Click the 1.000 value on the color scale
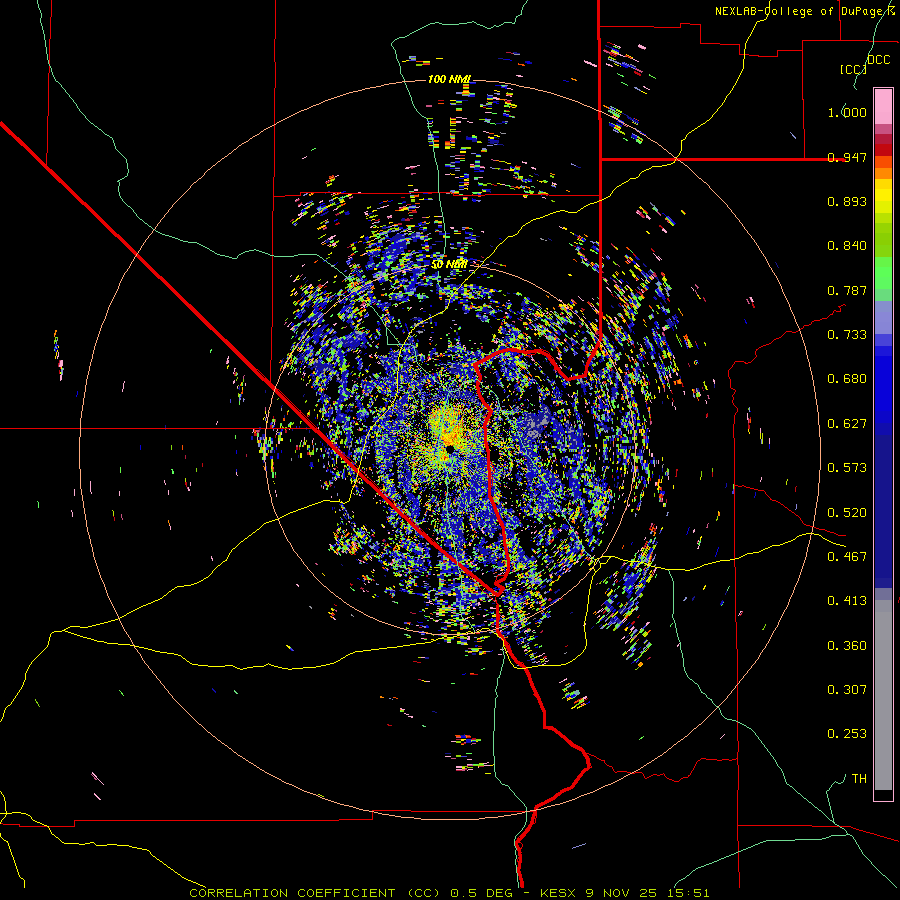 [847, 112]
